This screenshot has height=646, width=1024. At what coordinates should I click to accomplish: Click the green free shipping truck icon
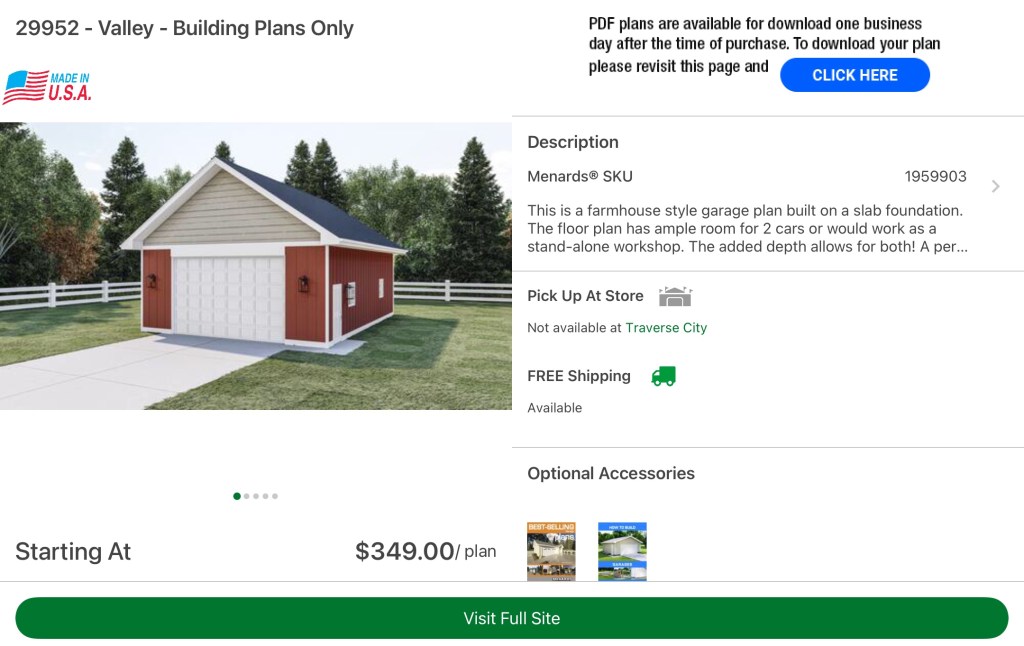point(663,376)
